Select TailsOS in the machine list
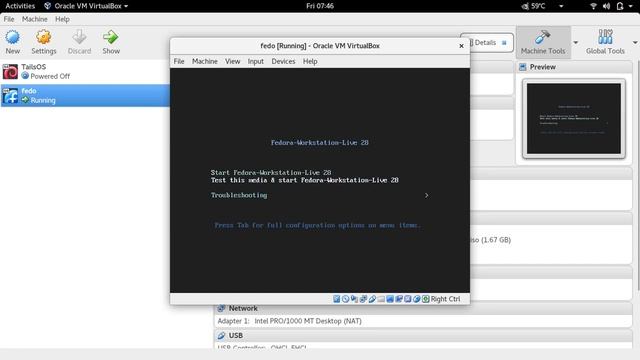This screenshot has width=640, height=360. 85,71
